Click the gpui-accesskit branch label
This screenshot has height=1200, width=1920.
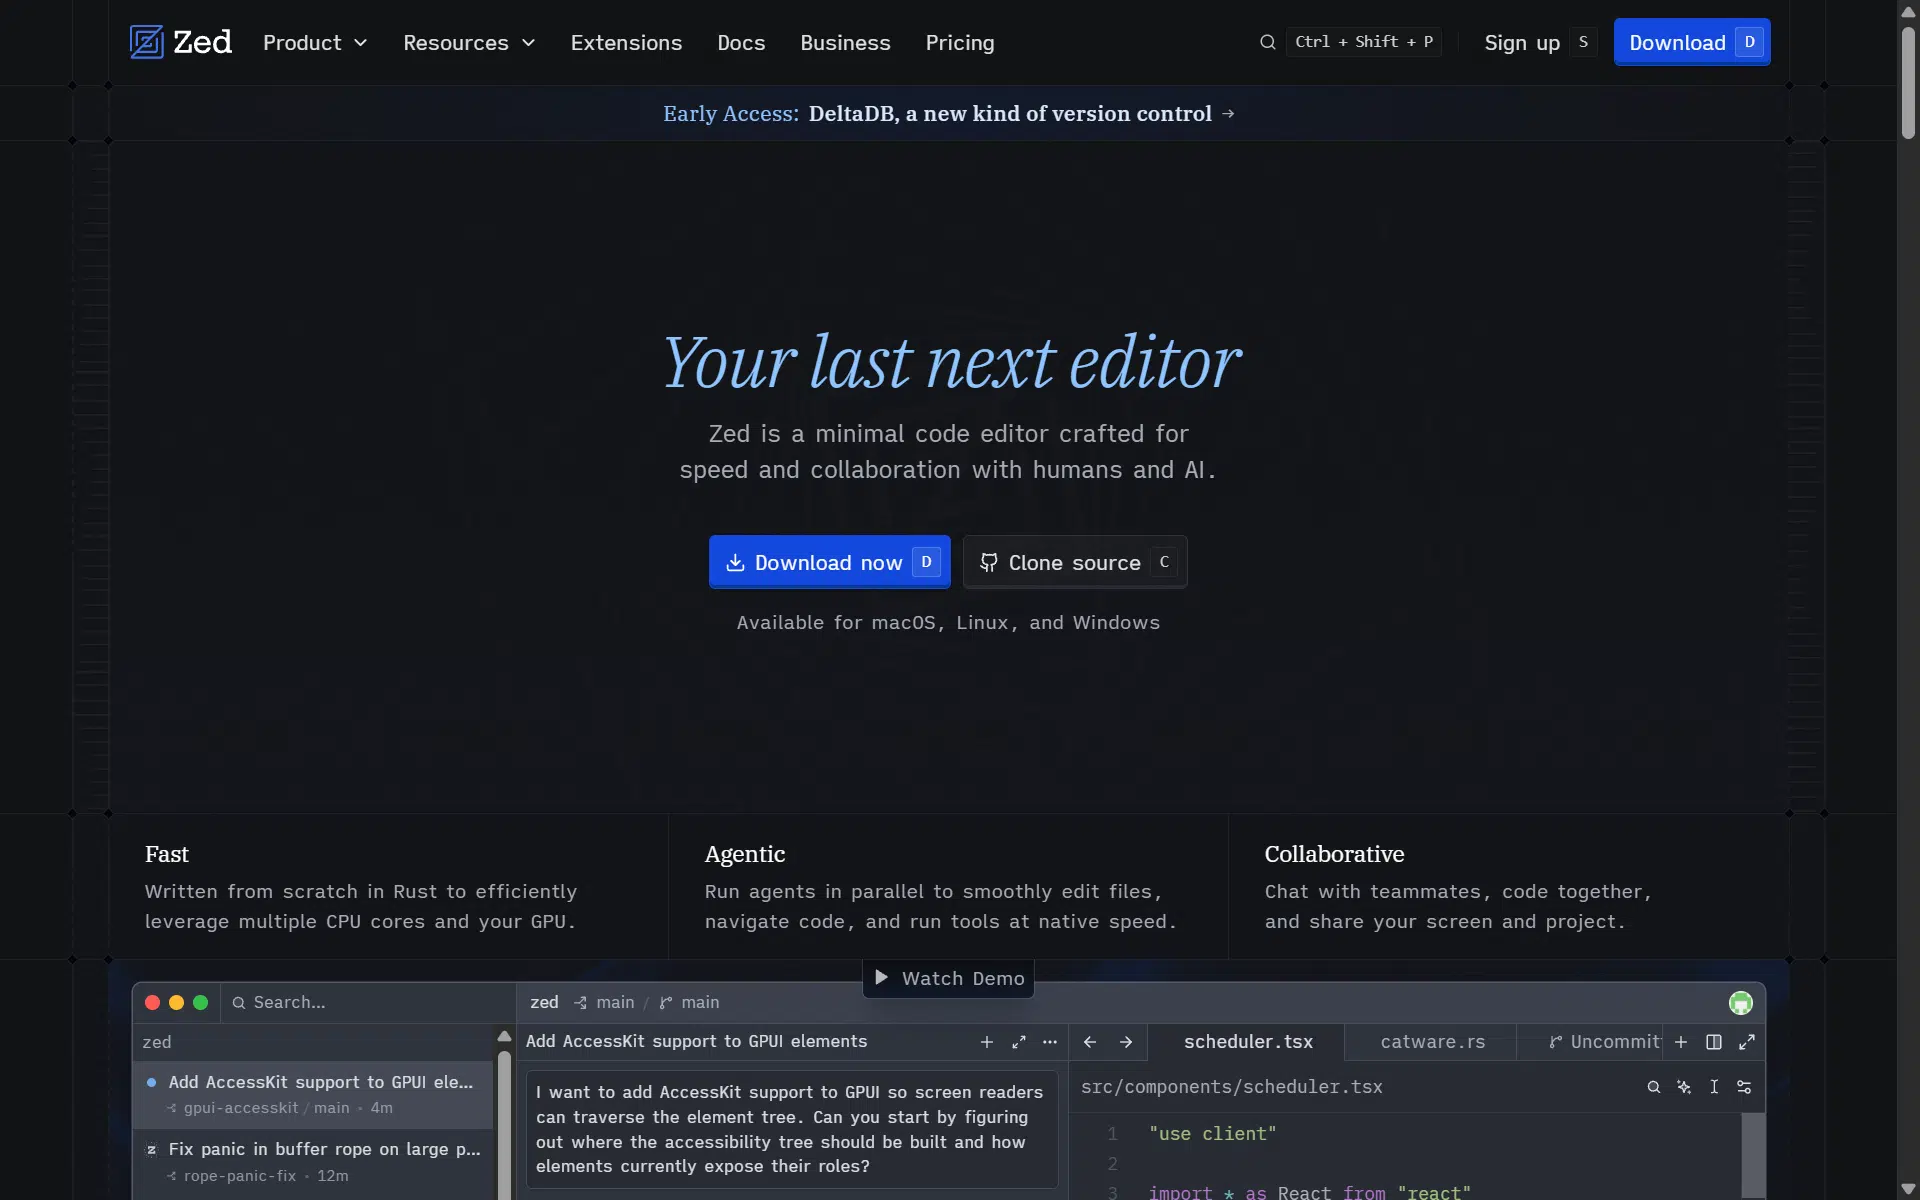(240, 1108)
